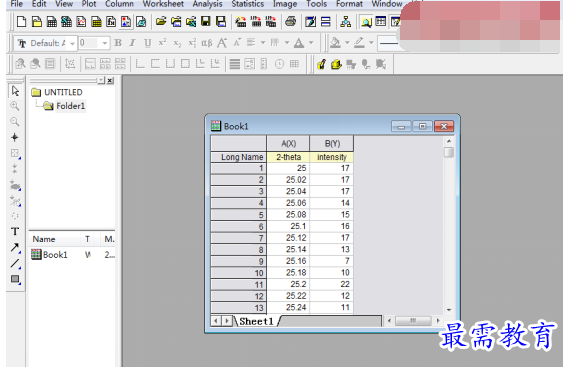Select Folder1 in project explorer
Viewport: 563px width, 367px height.
[70, 106]
